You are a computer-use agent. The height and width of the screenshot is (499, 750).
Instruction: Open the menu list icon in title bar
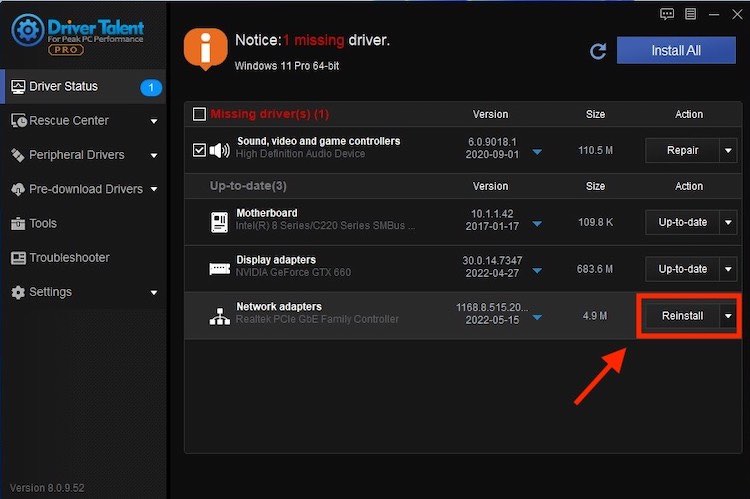(x=690, y=14)
